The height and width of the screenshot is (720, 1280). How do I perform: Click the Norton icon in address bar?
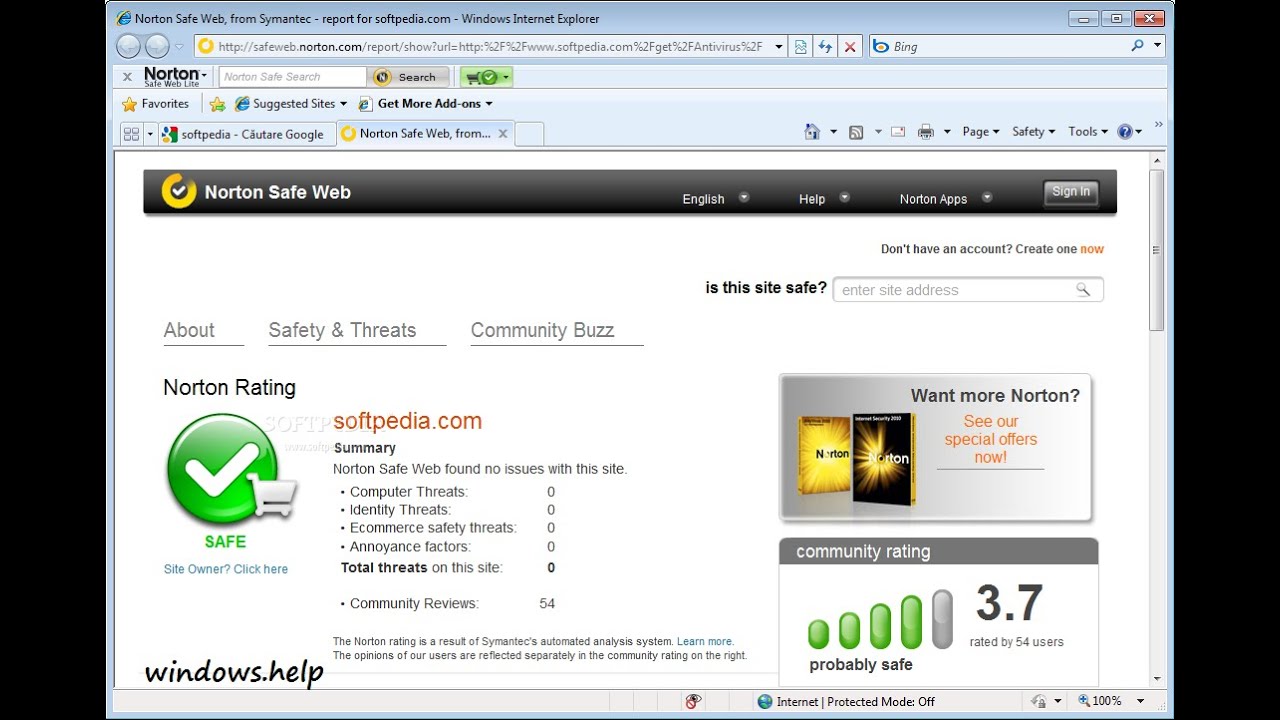tap(206, 46)
